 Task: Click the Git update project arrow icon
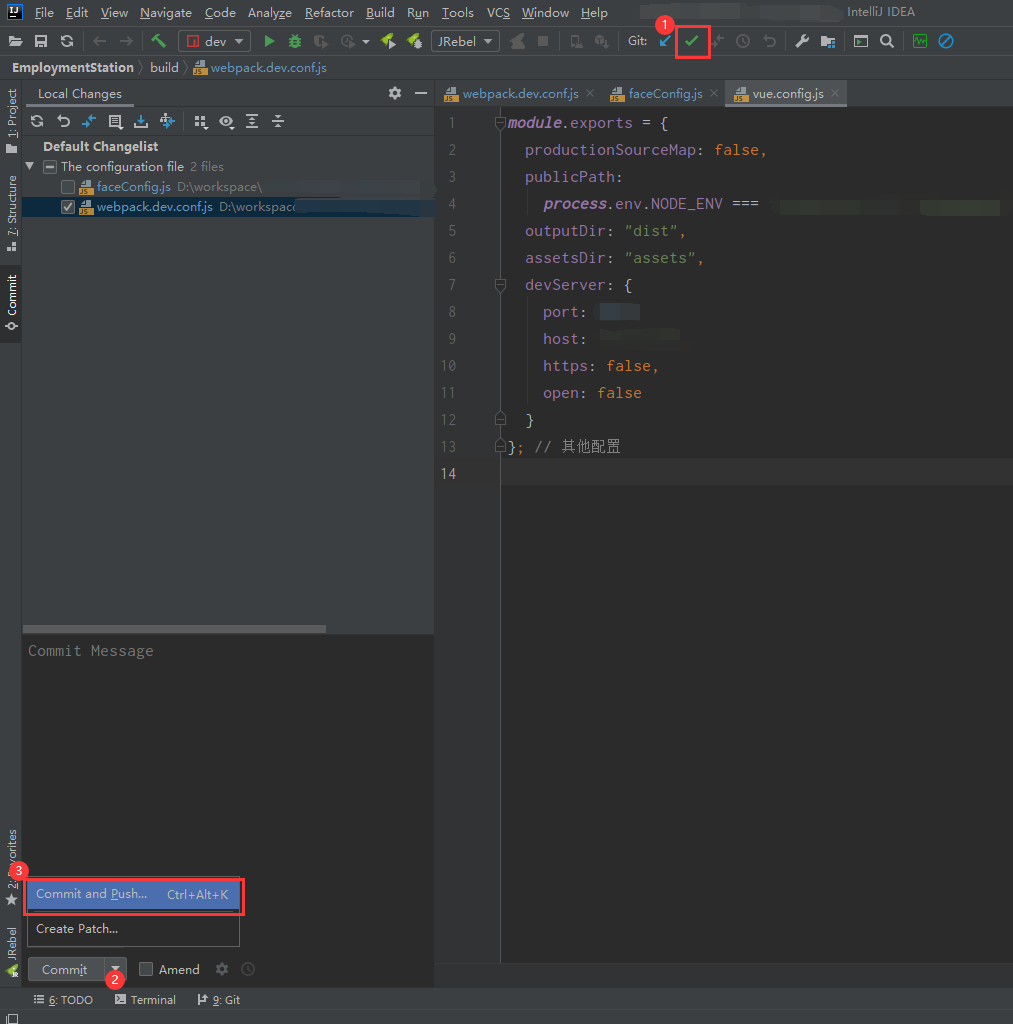coord(665,41)
